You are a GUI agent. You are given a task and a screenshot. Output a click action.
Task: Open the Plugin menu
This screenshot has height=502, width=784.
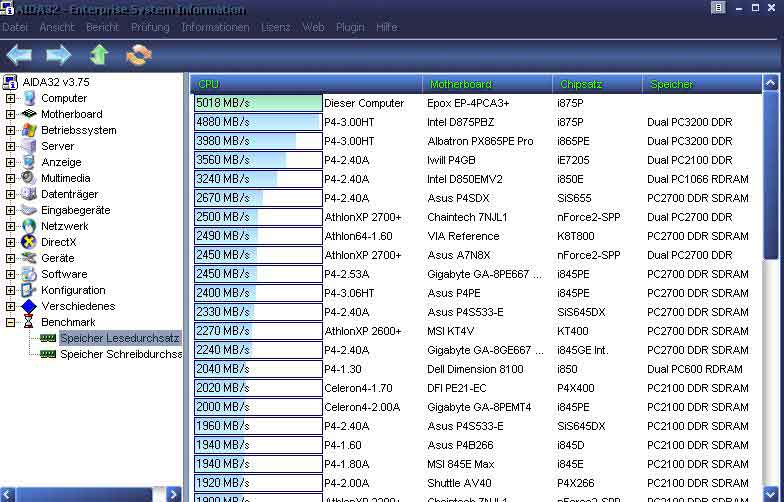(x=350, y=28)
